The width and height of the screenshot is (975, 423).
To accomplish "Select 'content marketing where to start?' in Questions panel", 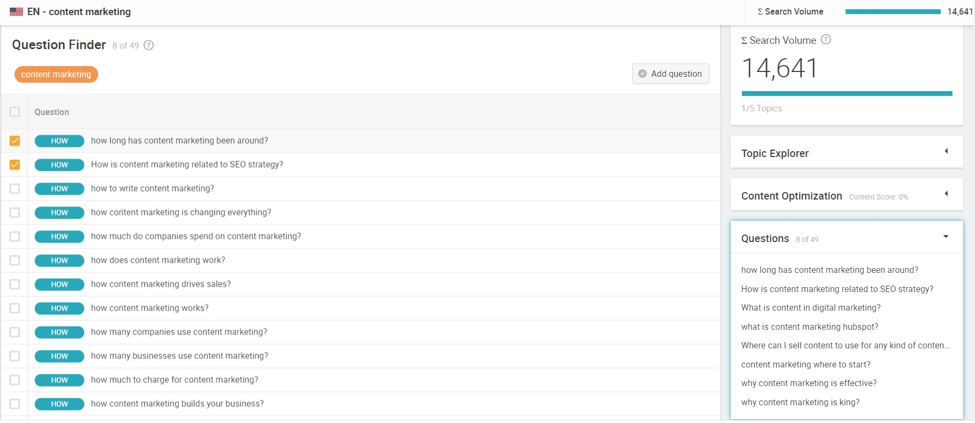I will 806,365.
